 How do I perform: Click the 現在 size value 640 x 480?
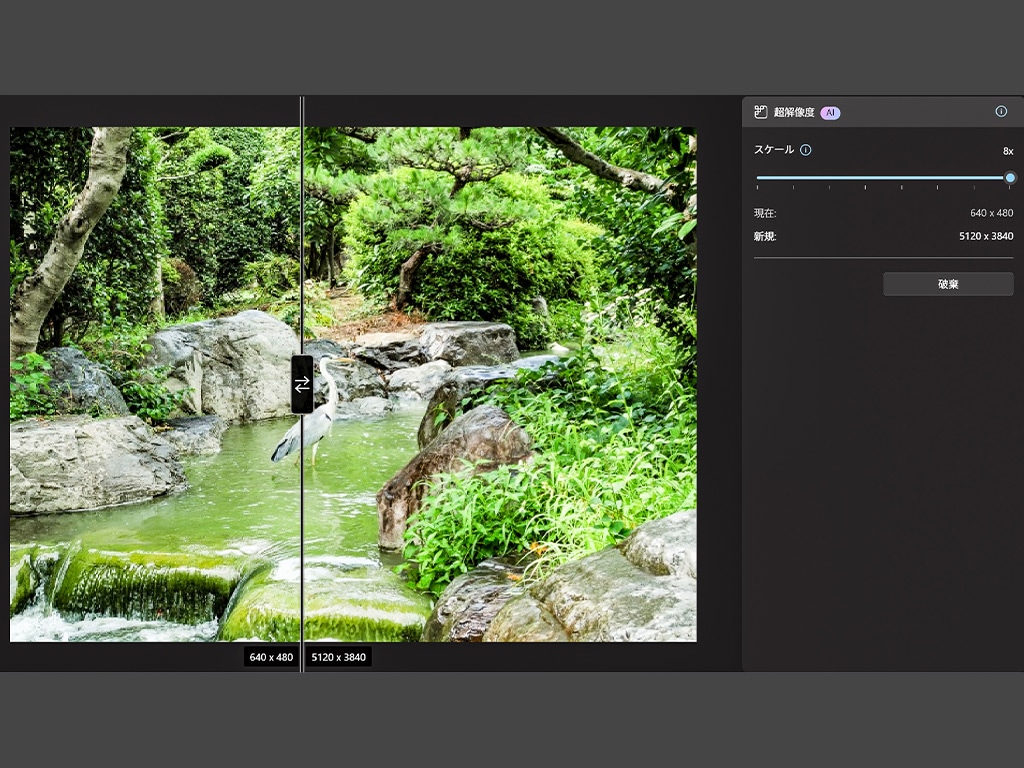991,213
